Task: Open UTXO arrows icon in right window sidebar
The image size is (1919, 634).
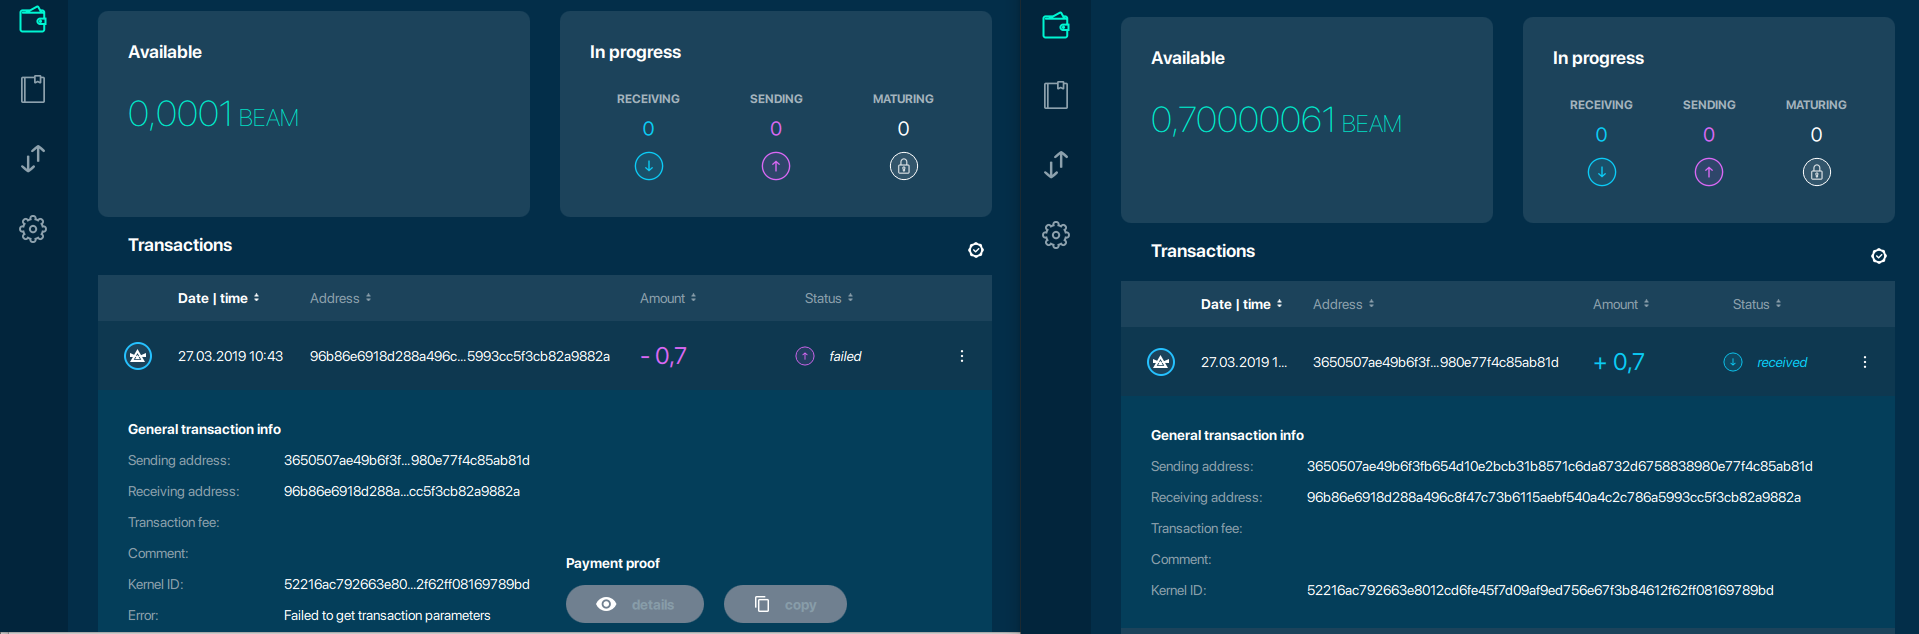Action: click(x=1056, y=165)
